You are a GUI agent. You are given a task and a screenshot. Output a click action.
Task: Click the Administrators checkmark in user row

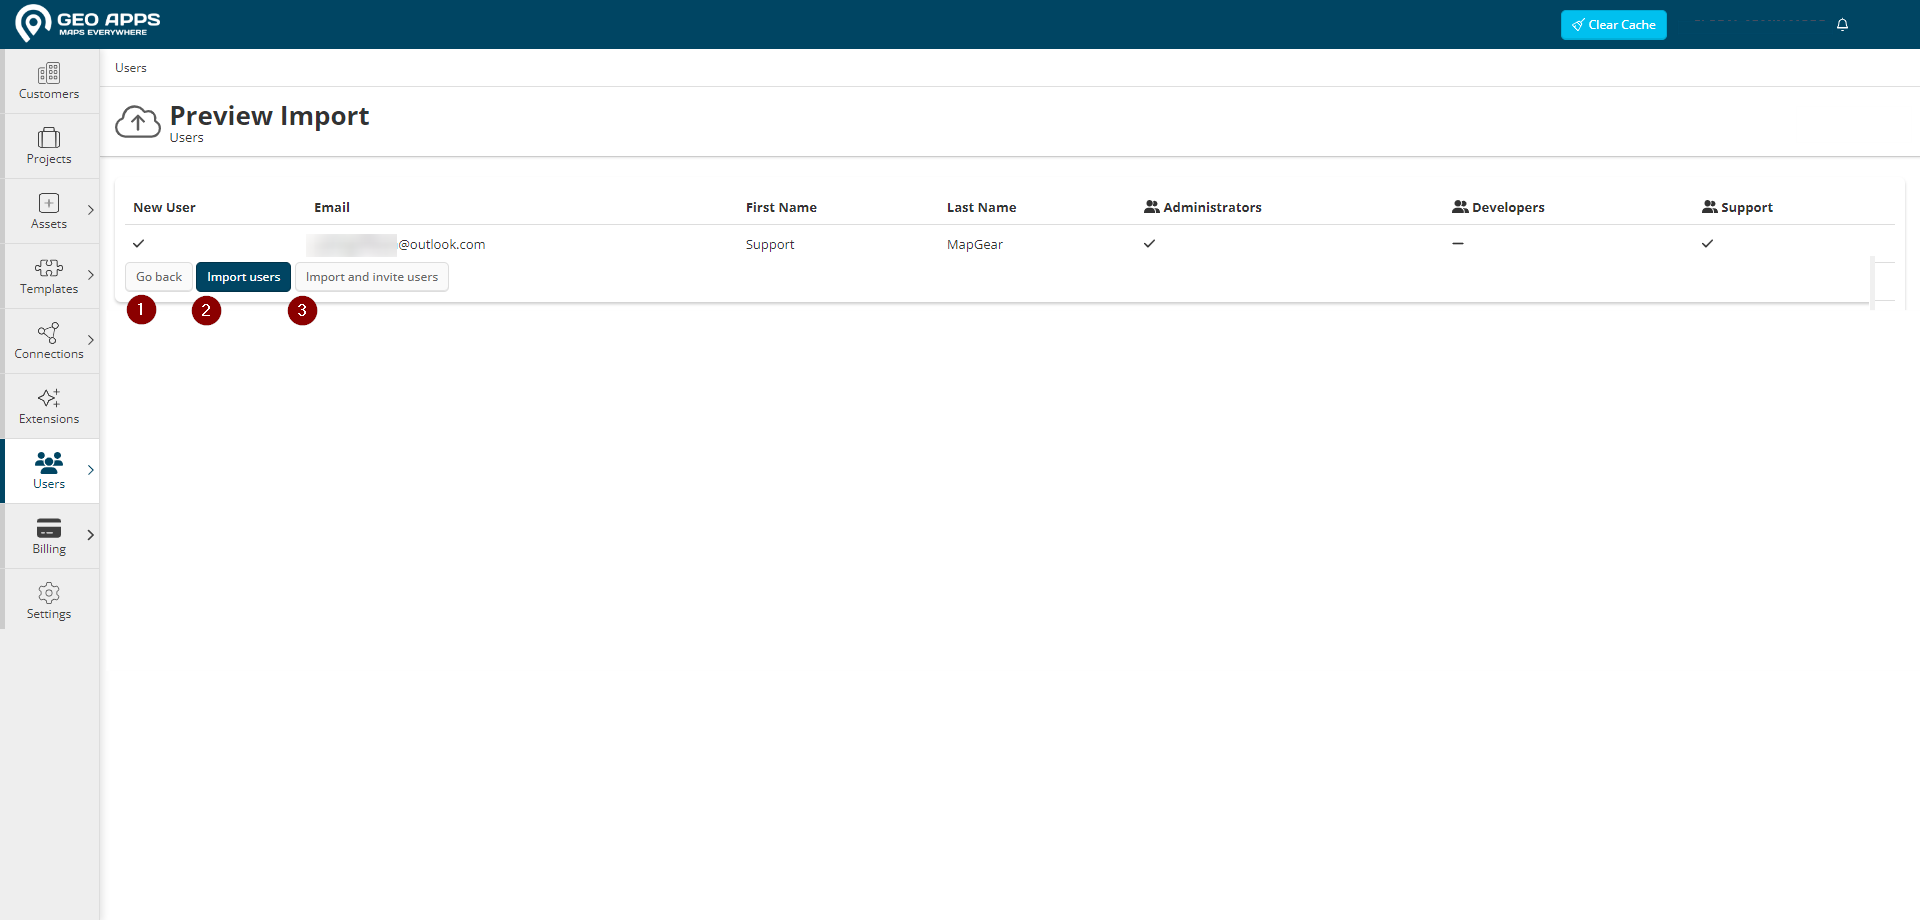coord(1150,243)
